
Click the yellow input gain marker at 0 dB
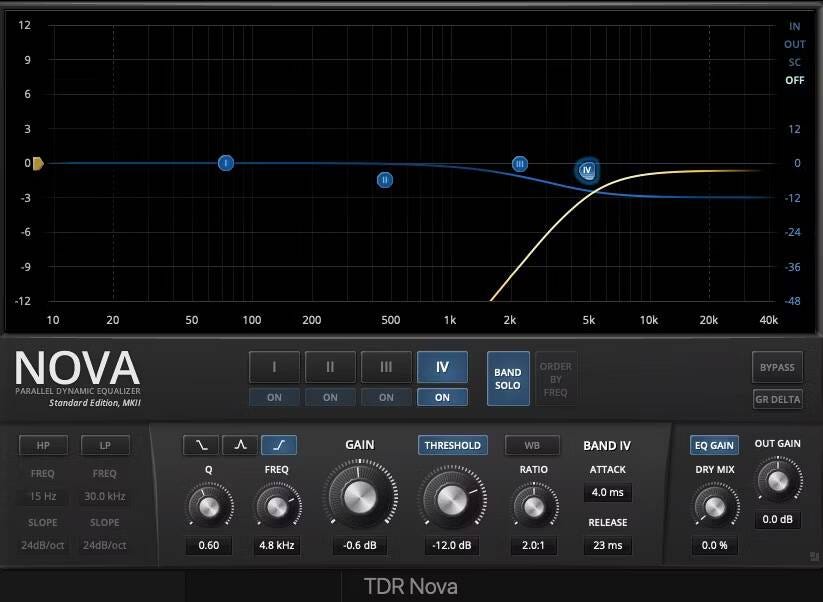coord(37,163)
